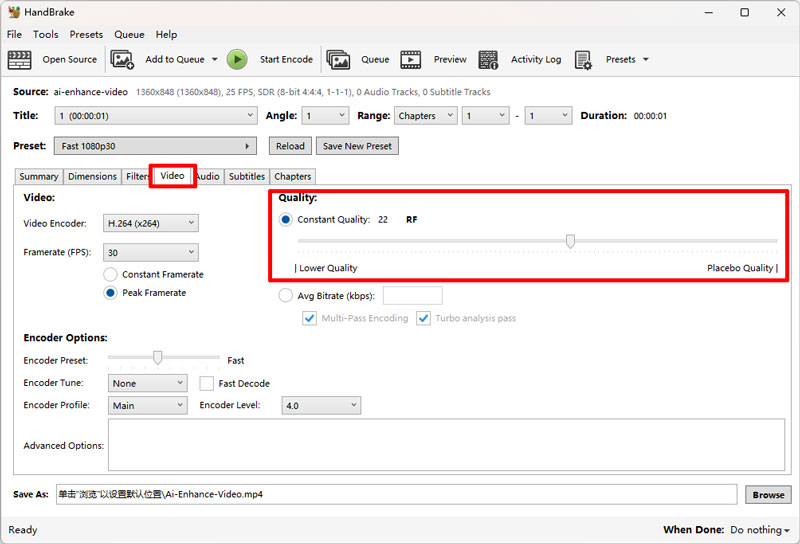Open the Help menu
The height and width of the screenshot is (544, 800).
point(166,34)
